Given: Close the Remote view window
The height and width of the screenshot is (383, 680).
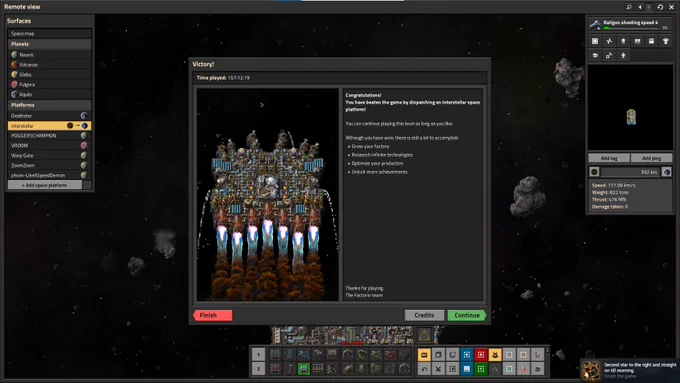Looking at the screenshot, I should 671,7.
